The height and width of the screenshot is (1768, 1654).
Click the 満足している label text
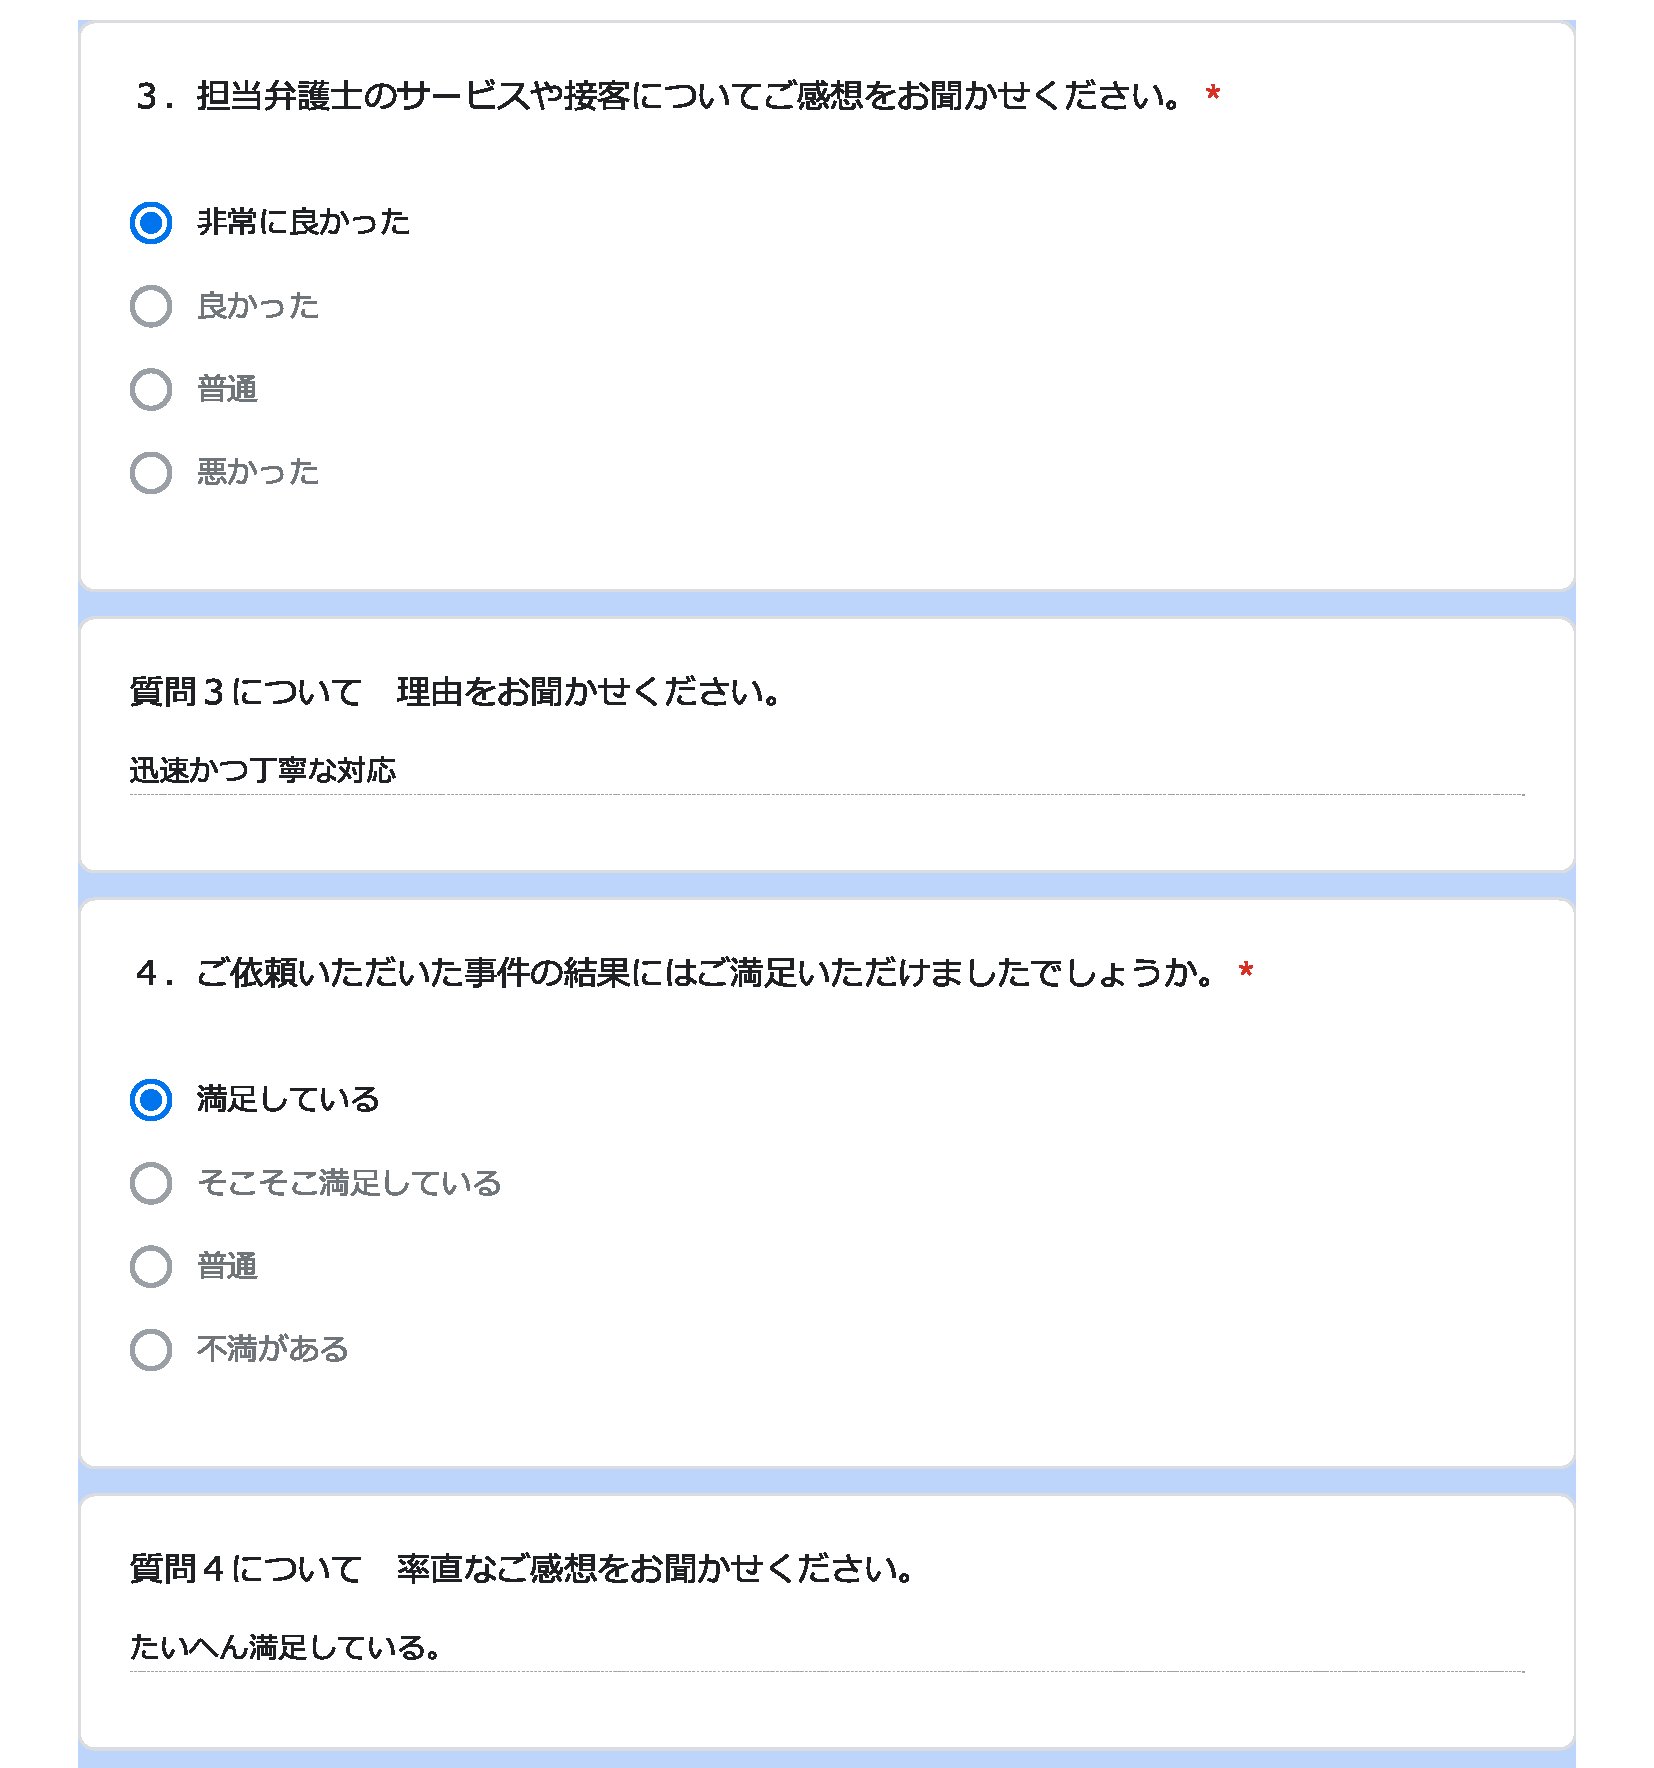pyautogui.click(x=289, y=1100)
